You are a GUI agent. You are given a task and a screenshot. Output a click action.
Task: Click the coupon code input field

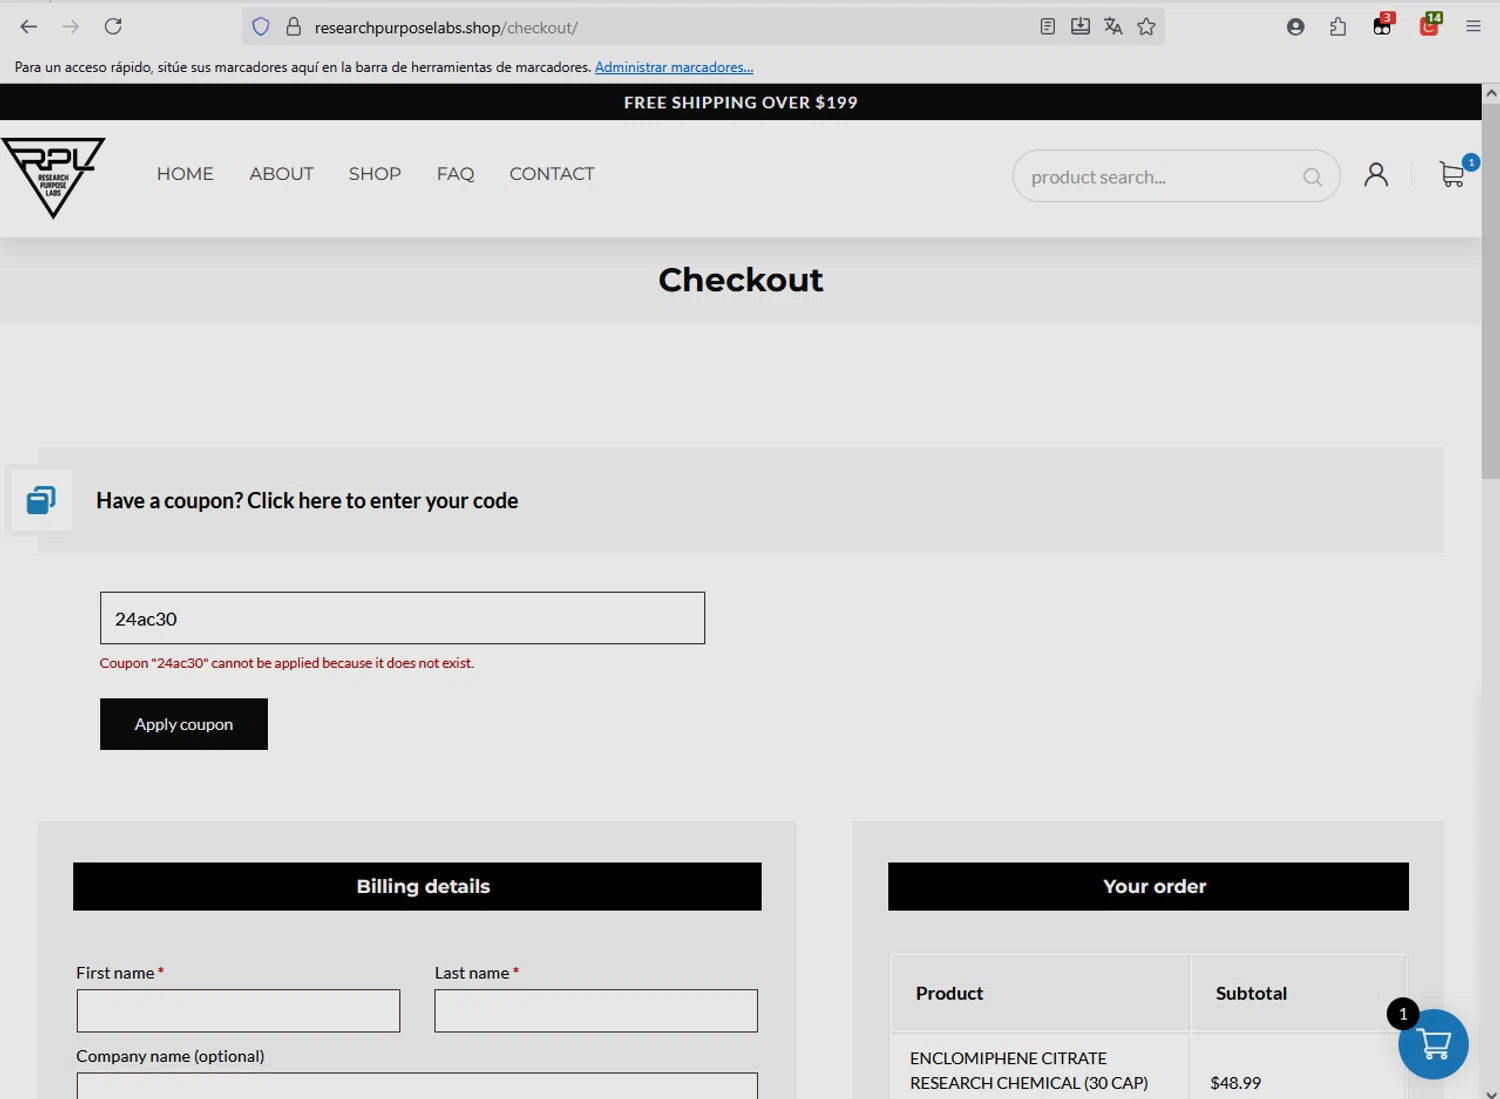tap(402, 618)
